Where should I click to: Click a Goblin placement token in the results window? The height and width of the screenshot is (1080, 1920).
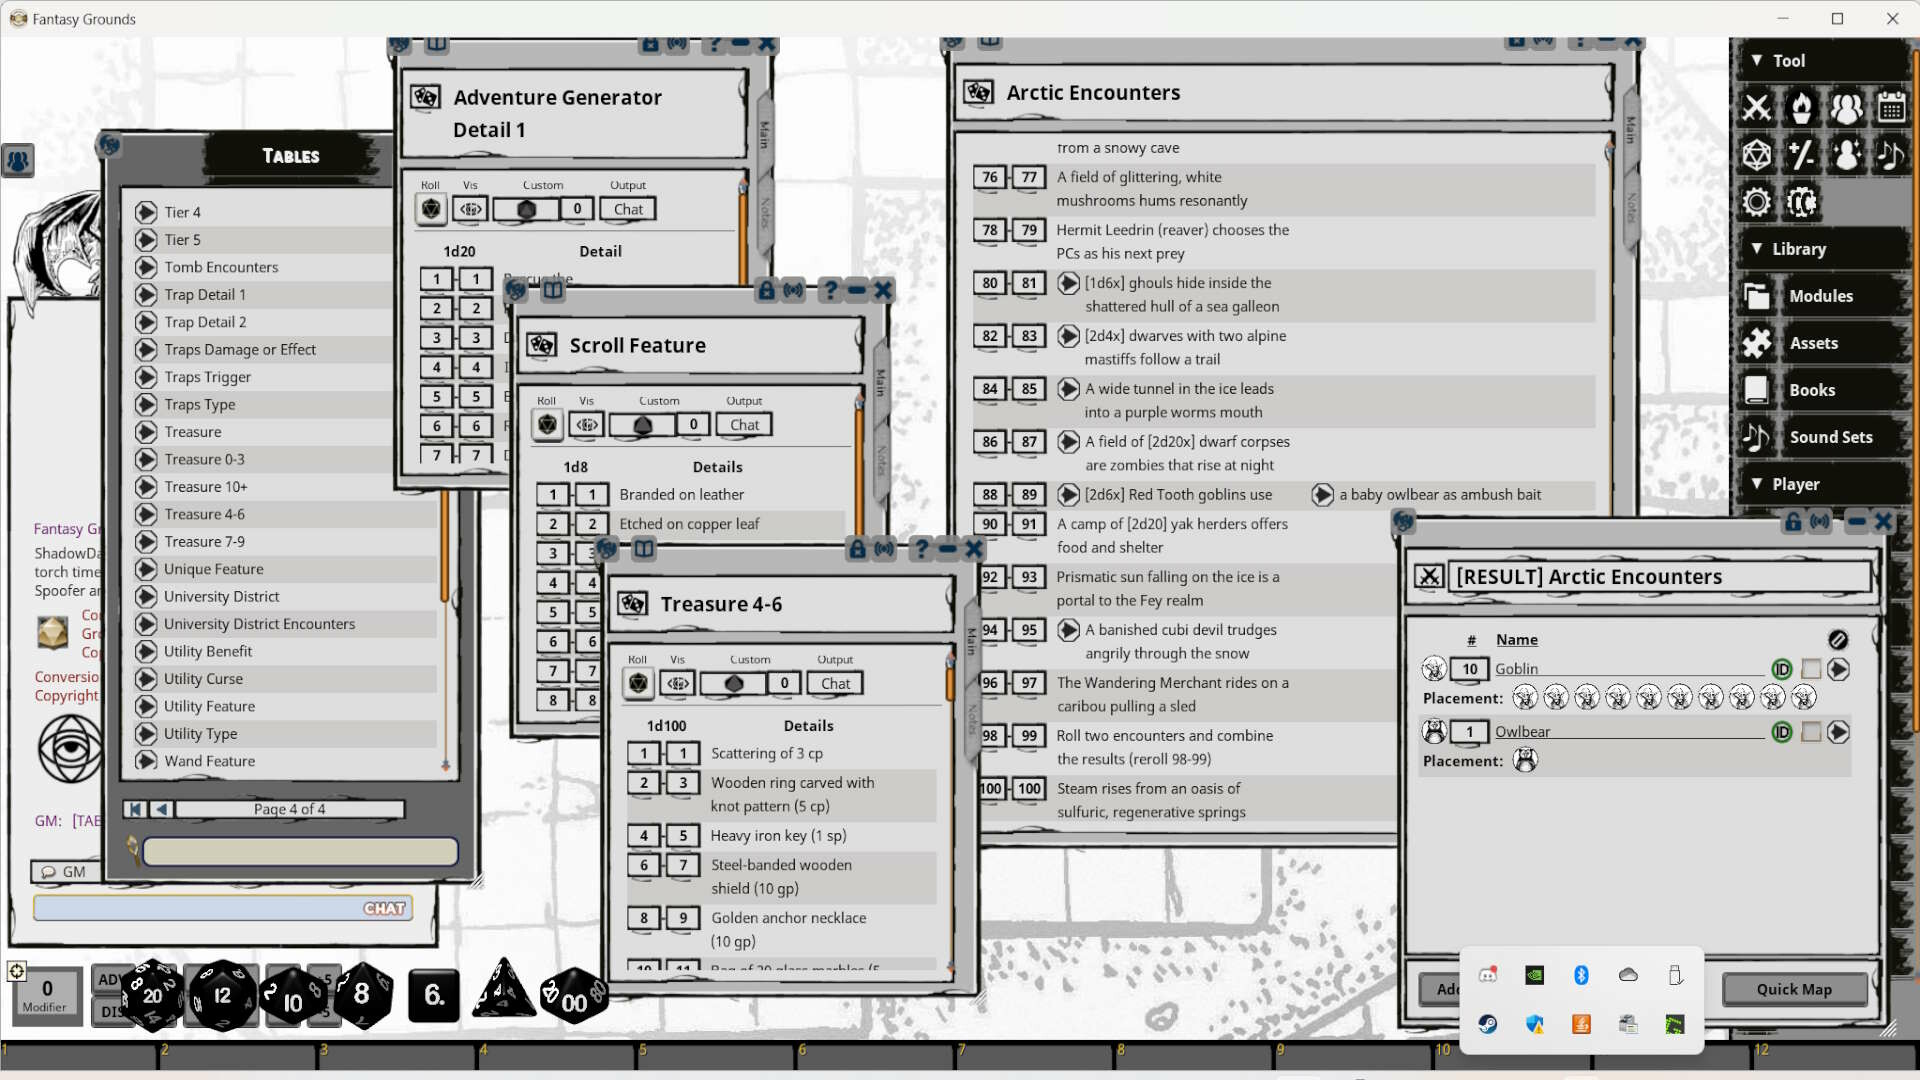pyautogui.click(x=1527, y=697)
